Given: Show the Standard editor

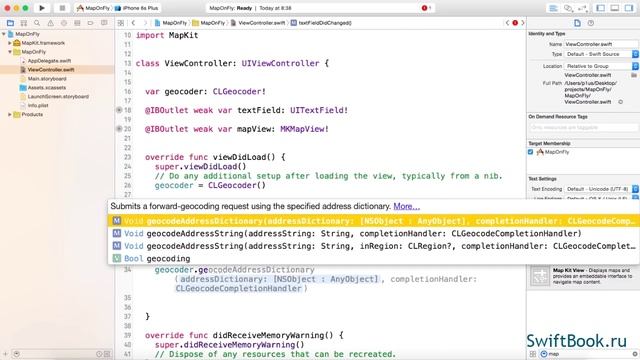Looking at the screenshot, I should (553, 8).
